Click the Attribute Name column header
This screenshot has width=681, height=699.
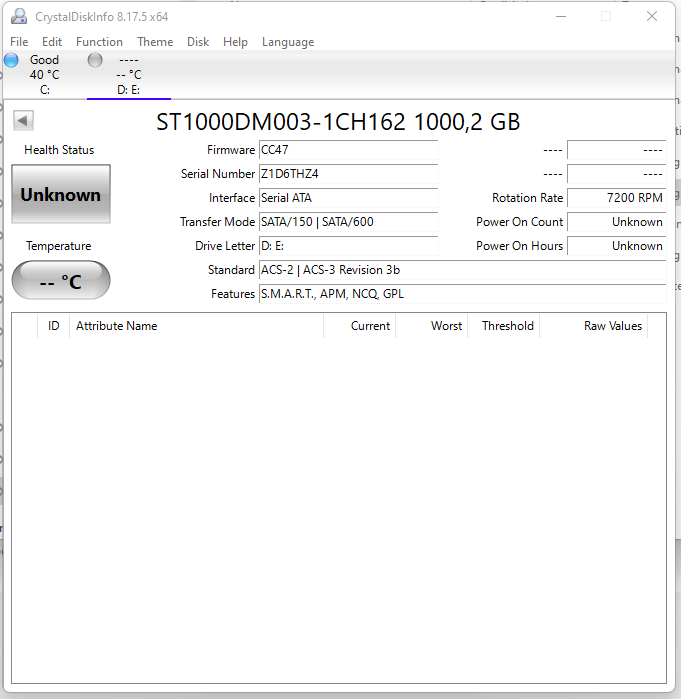197,326
